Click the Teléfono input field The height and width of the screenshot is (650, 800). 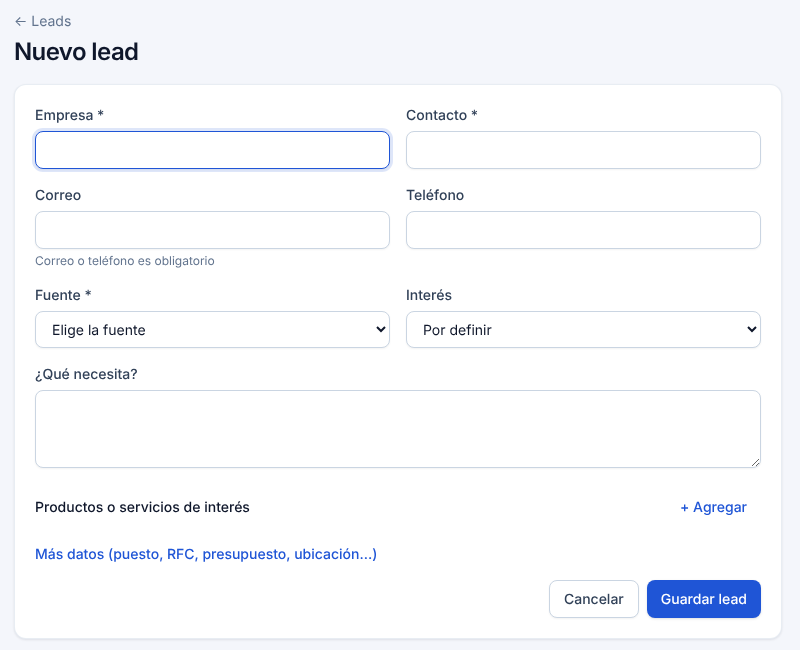(x=583, y=230)
